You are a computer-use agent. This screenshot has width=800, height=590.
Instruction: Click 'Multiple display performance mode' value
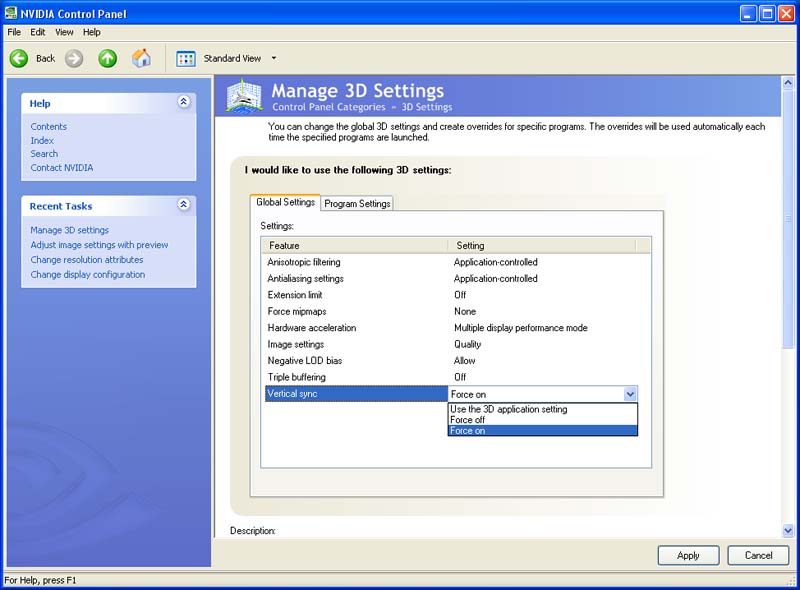tap(521, 328)
